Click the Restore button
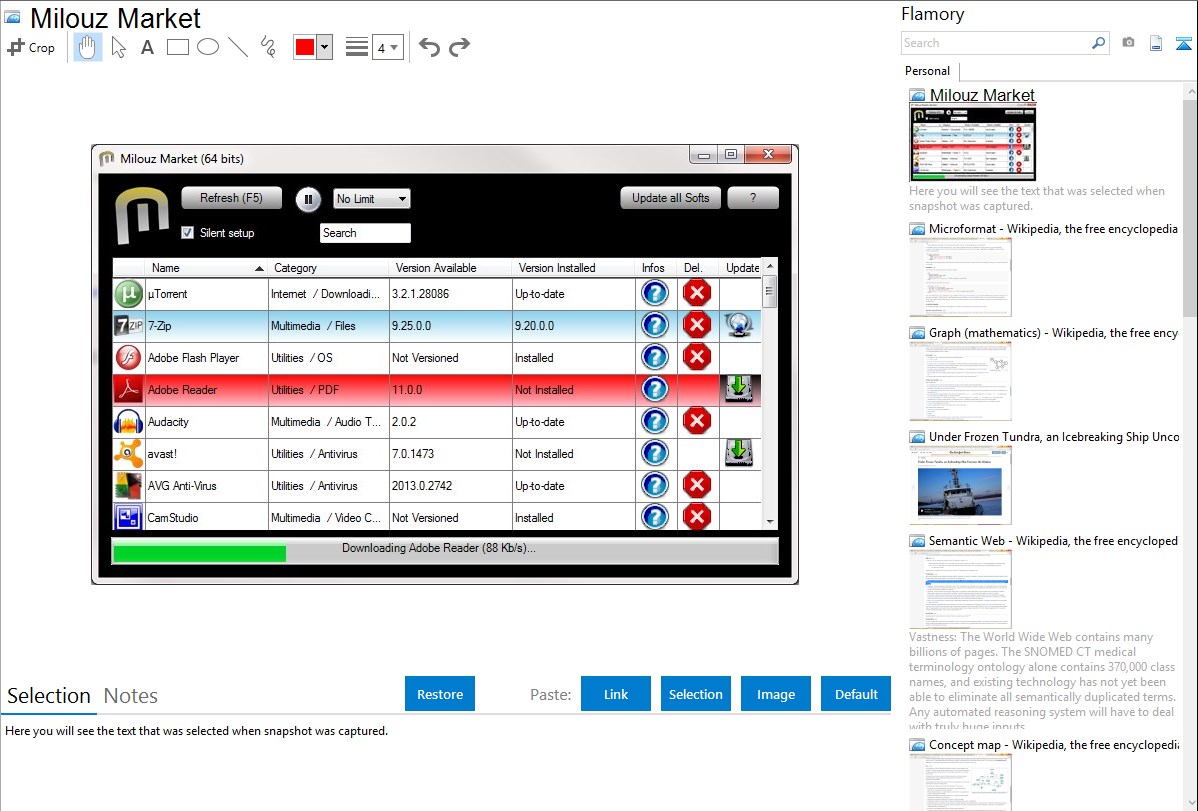Screen dimensions: 1198x811 pos(440,694)
